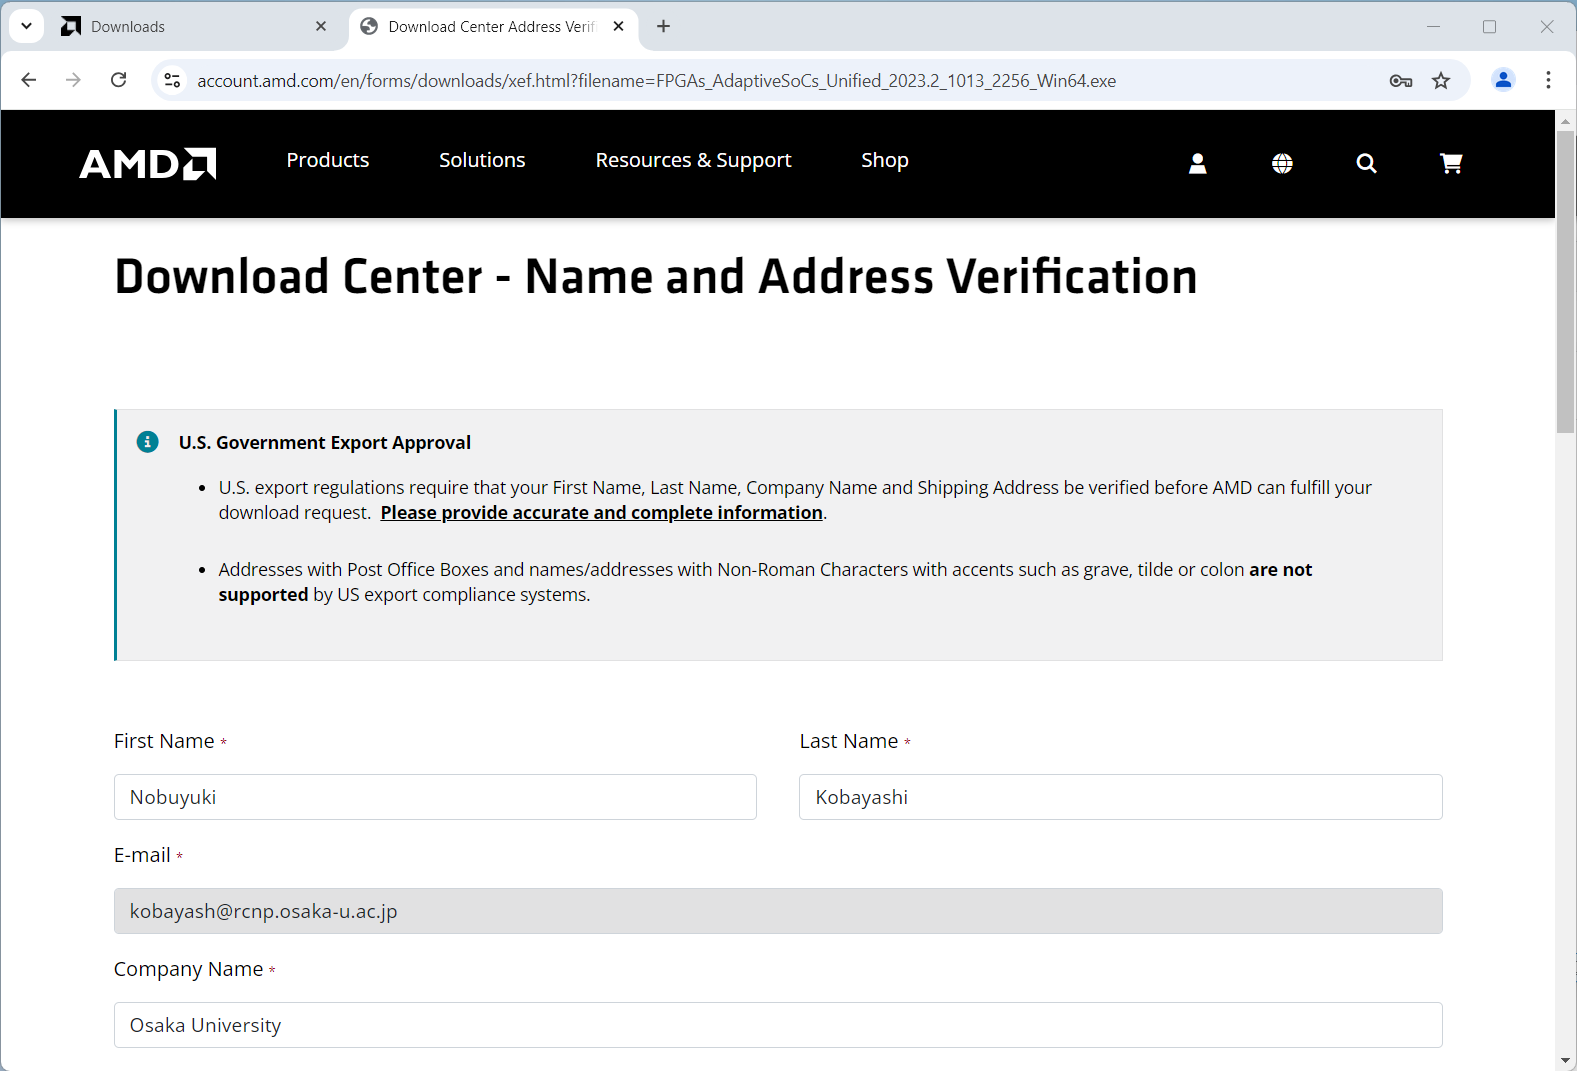Open the Resources & Support menu
The height and width of the screenshot is (1071, 1577).
pyautogui.click(x=693, y=160)
